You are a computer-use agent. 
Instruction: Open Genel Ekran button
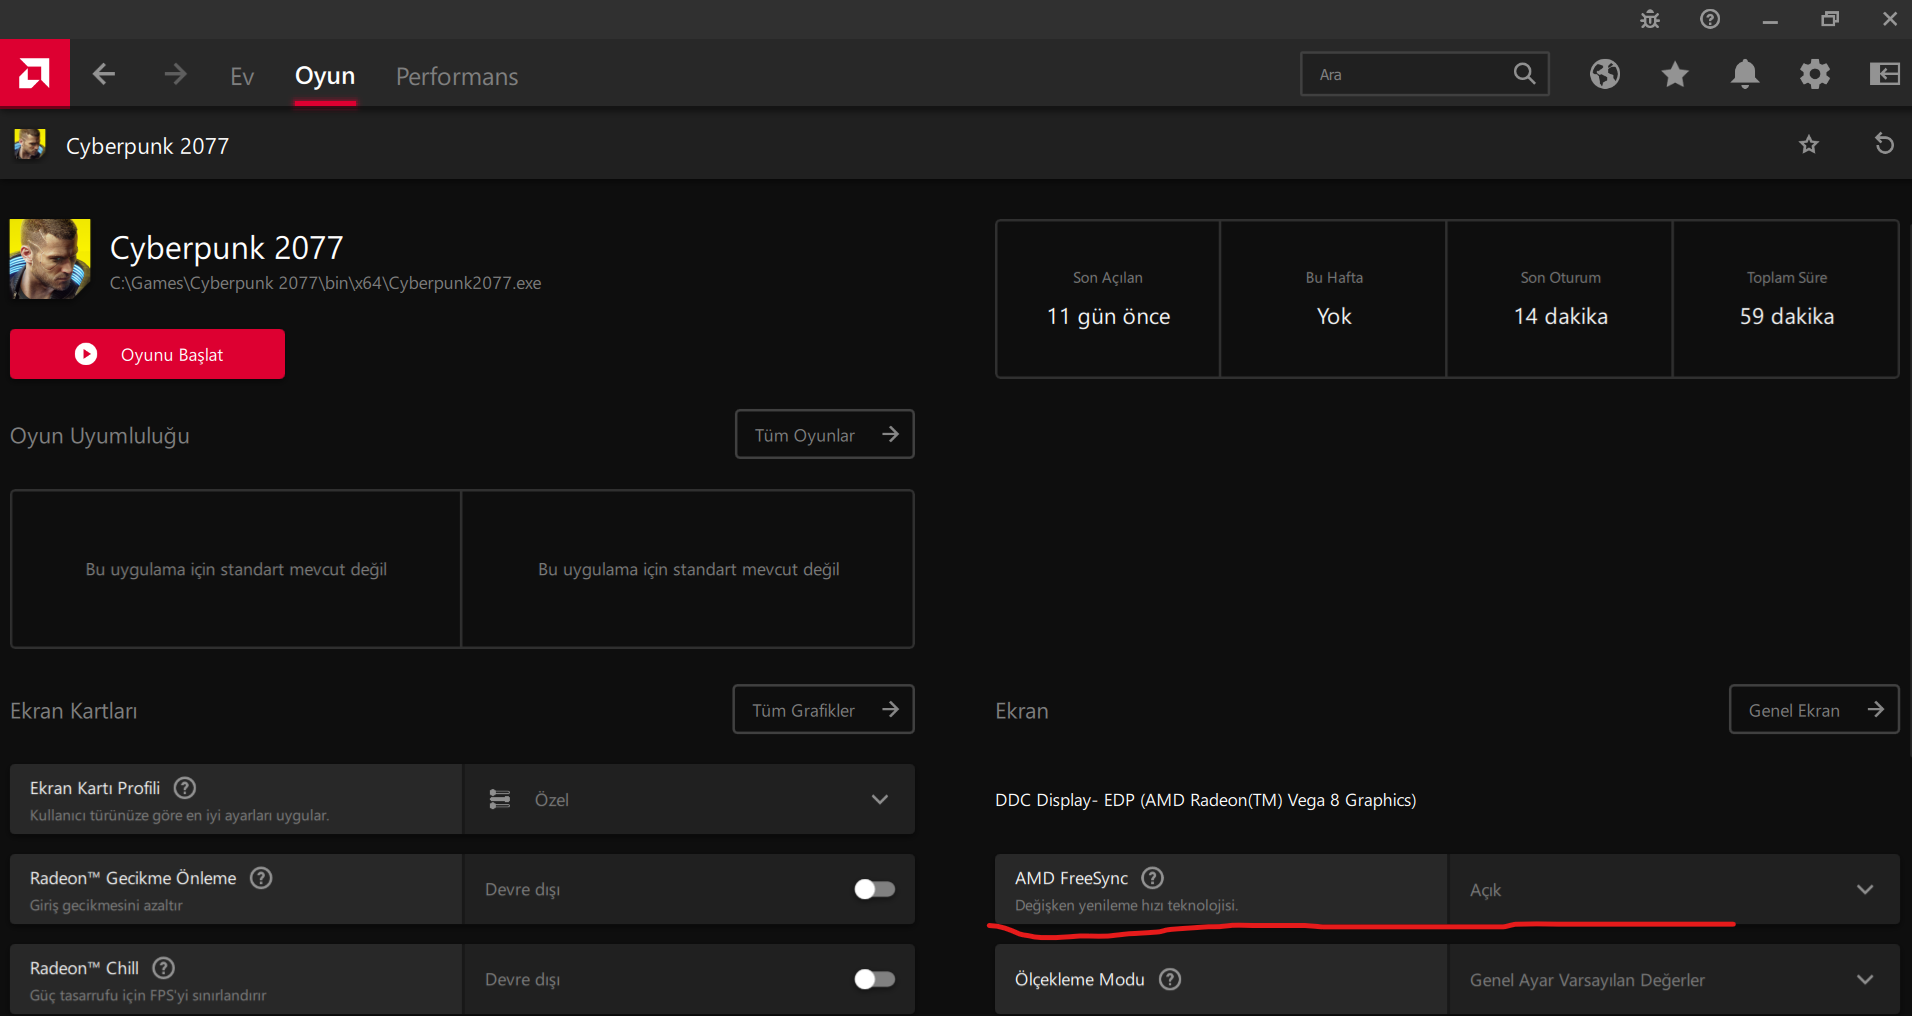point(1814,709)
